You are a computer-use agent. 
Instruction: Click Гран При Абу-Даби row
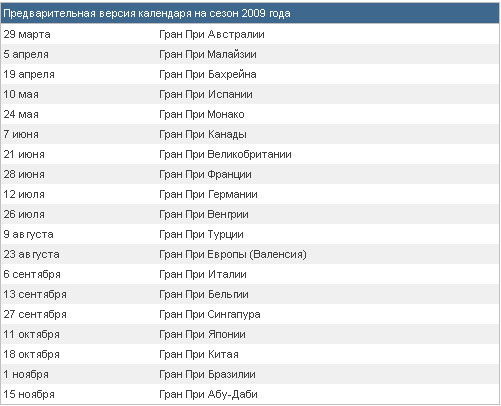pyautogui.click(x=250, y=394)
